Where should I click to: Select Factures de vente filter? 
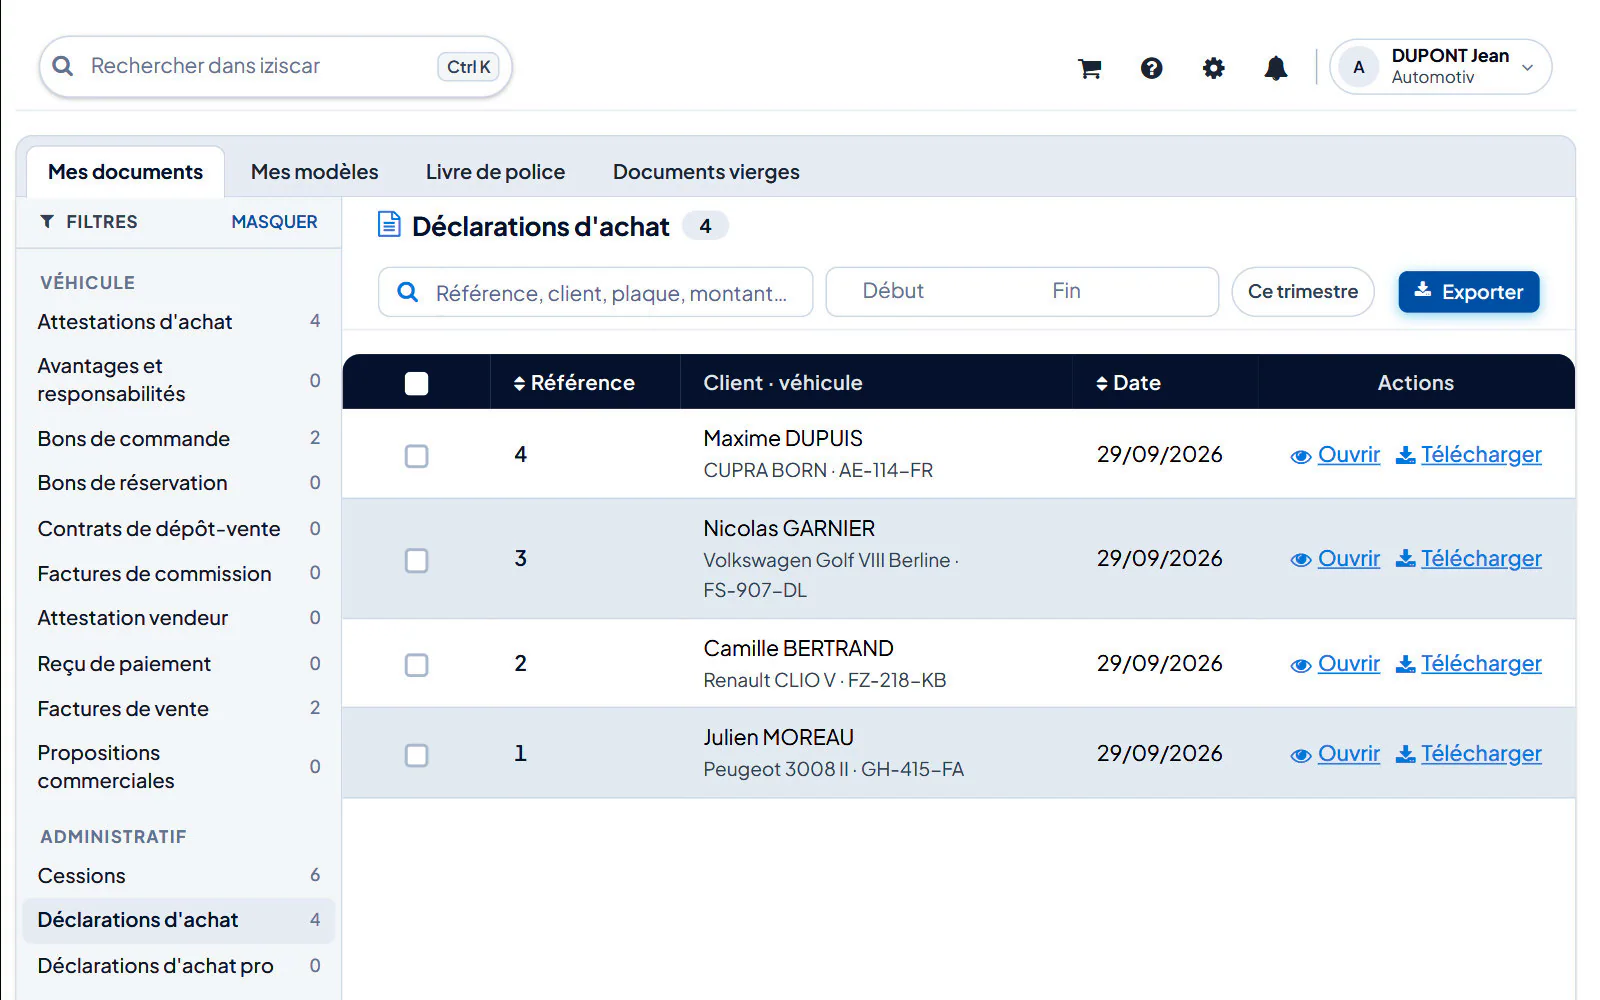click(178, 709)
